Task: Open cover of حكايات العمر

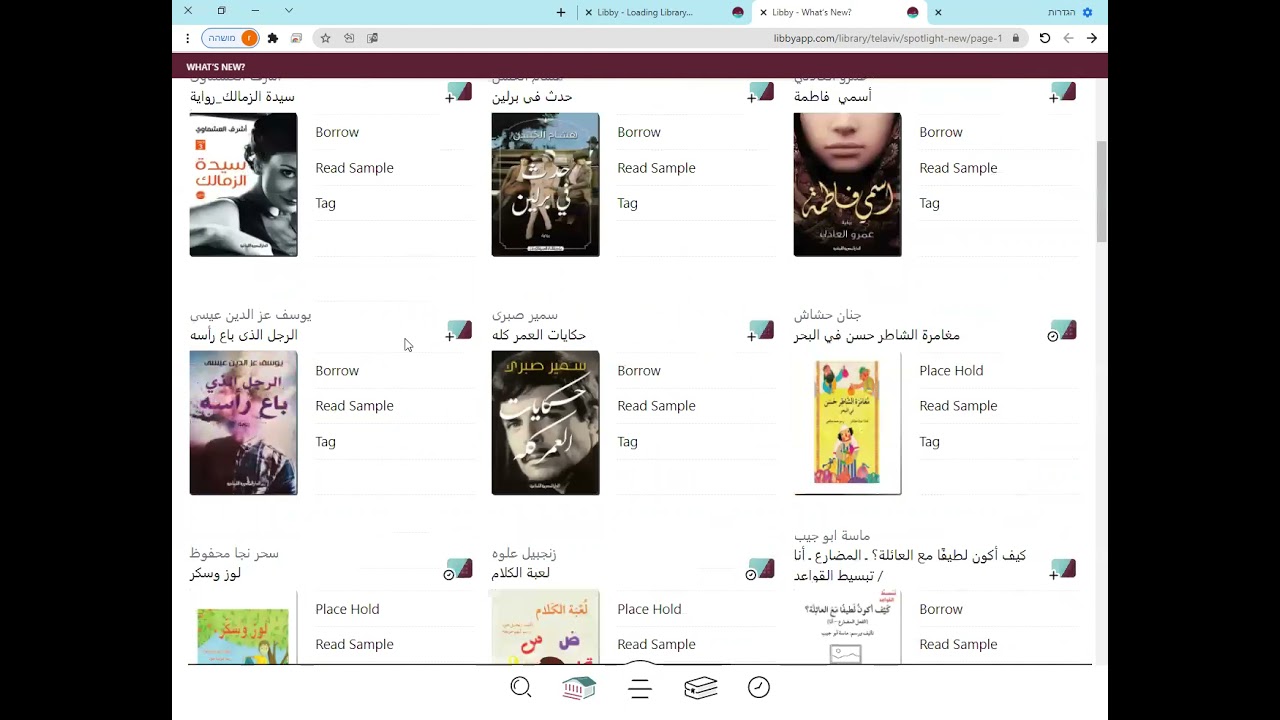Action: click(x=545, y=422)
